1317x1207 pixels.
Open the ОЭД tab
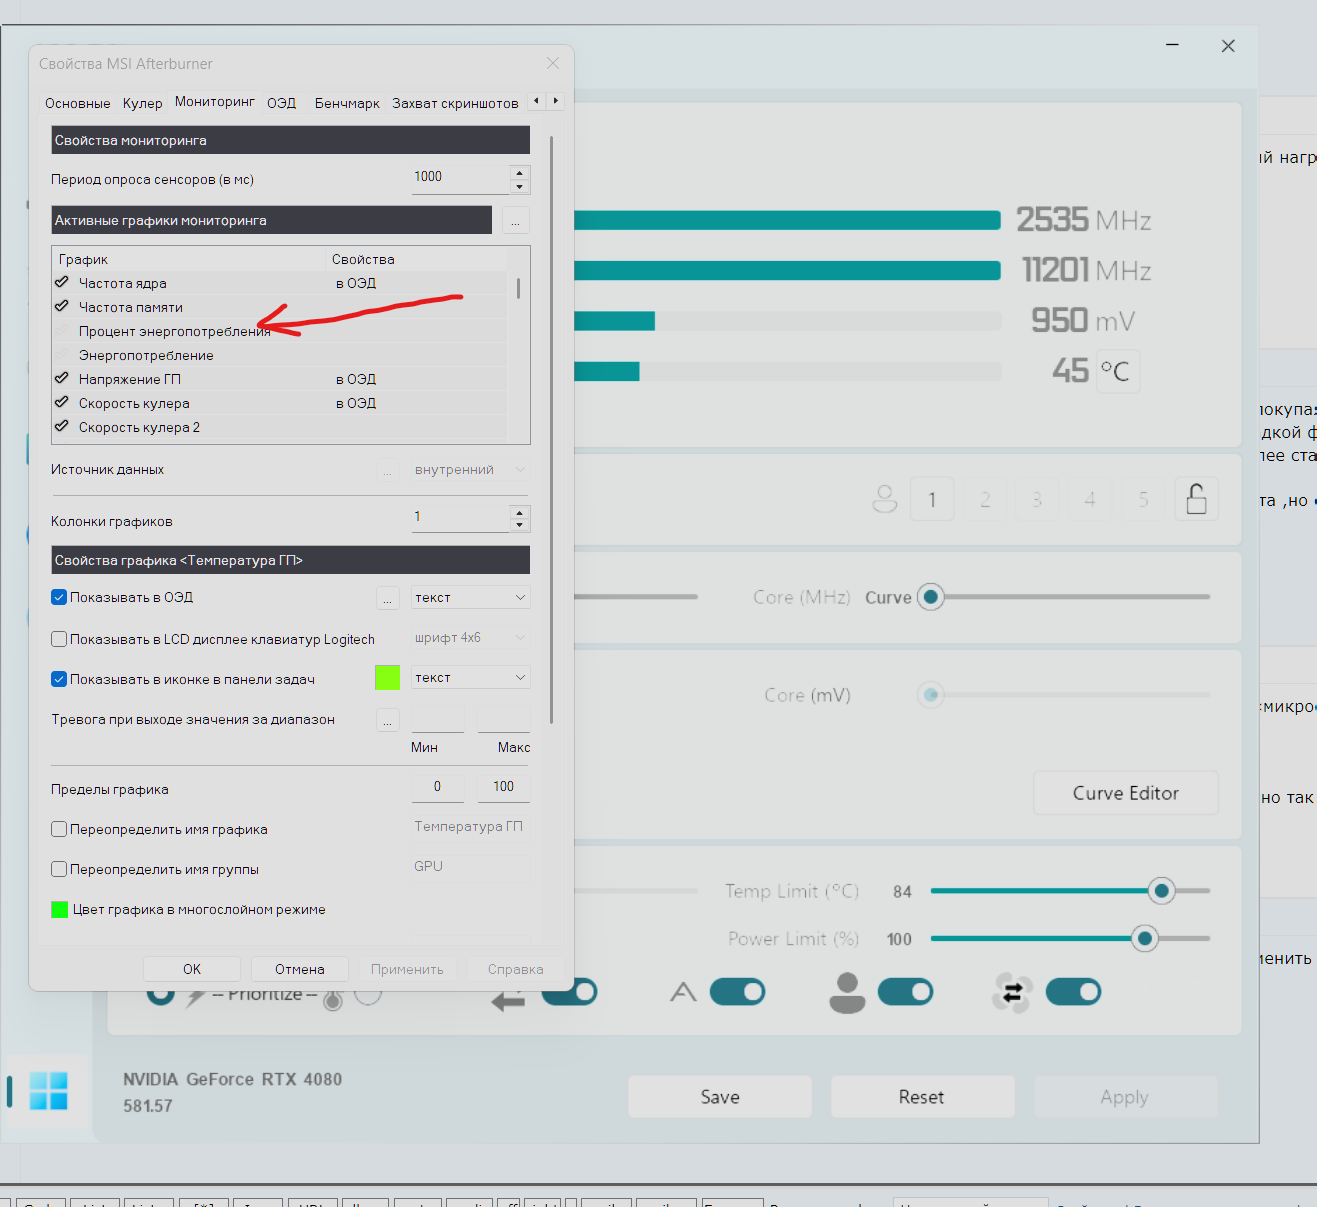pyautogui.click(x=282, y=103)
